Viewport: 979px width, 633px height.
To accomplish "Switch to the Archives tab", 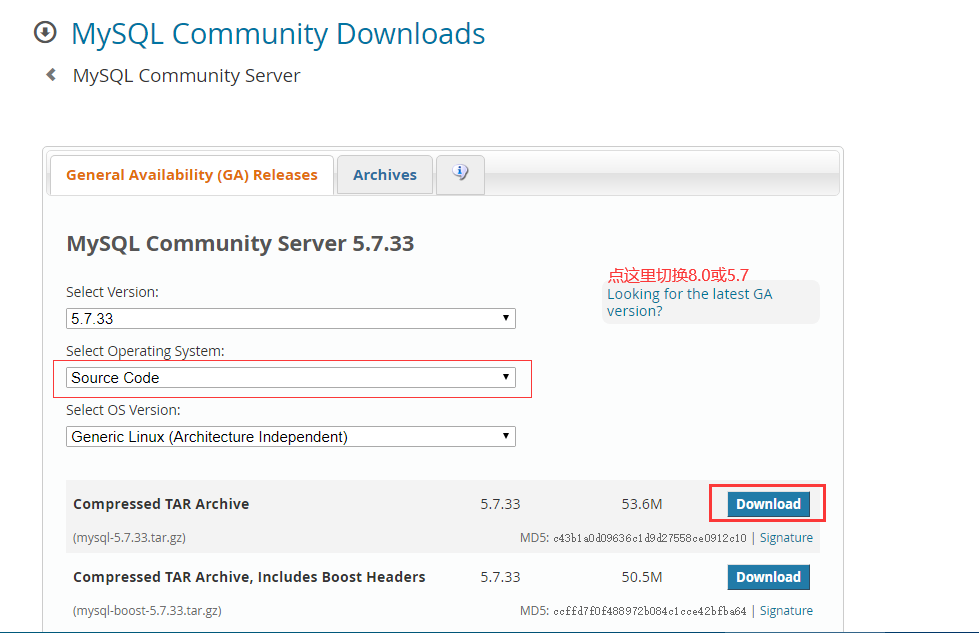I will click(385, 175).
